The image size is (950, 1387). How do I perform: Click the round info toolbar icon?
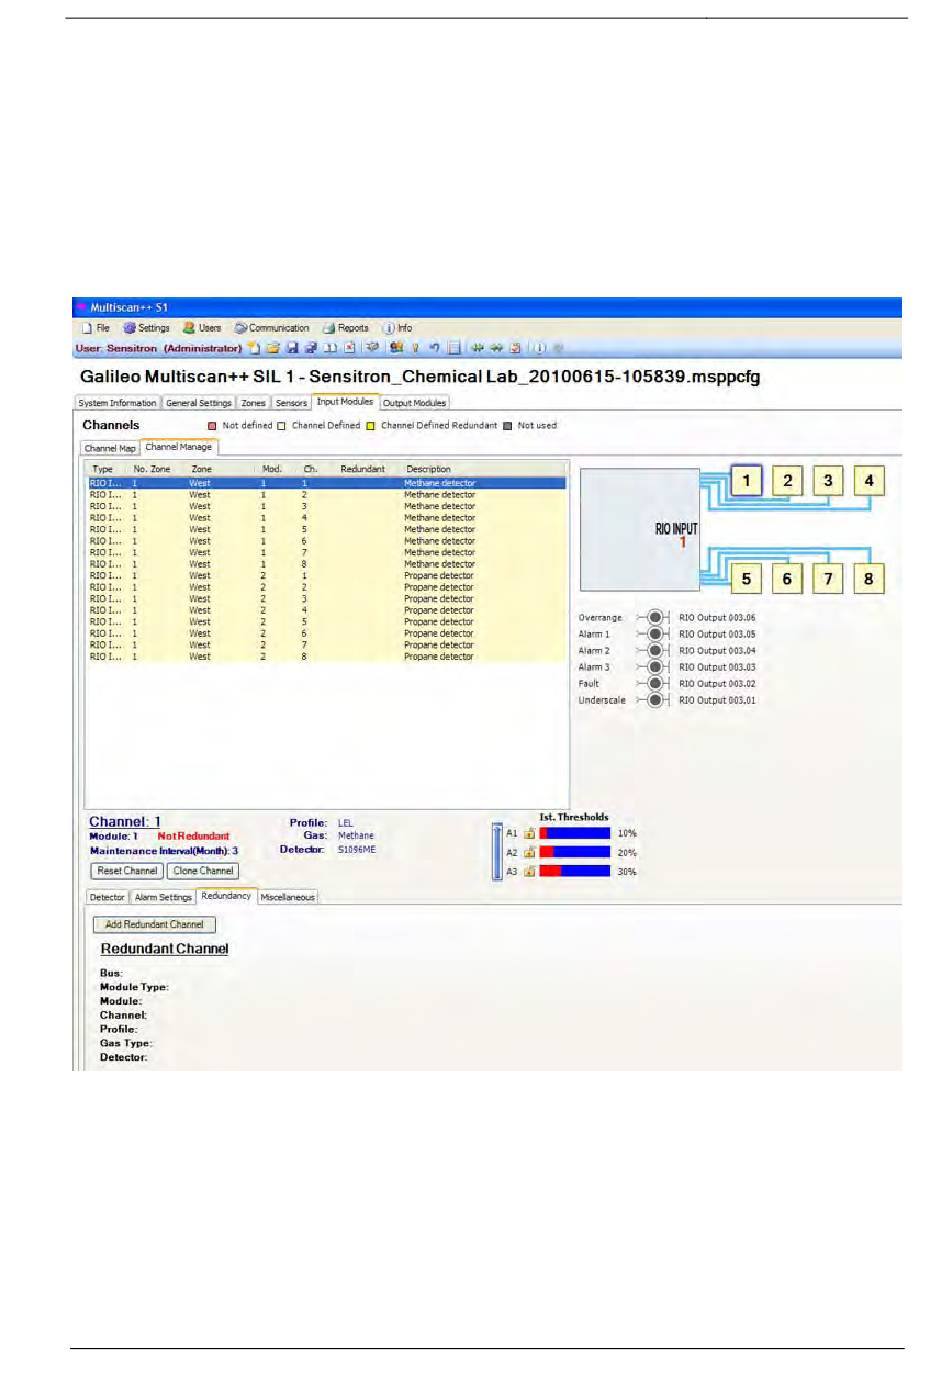click(x=539, y=348)
